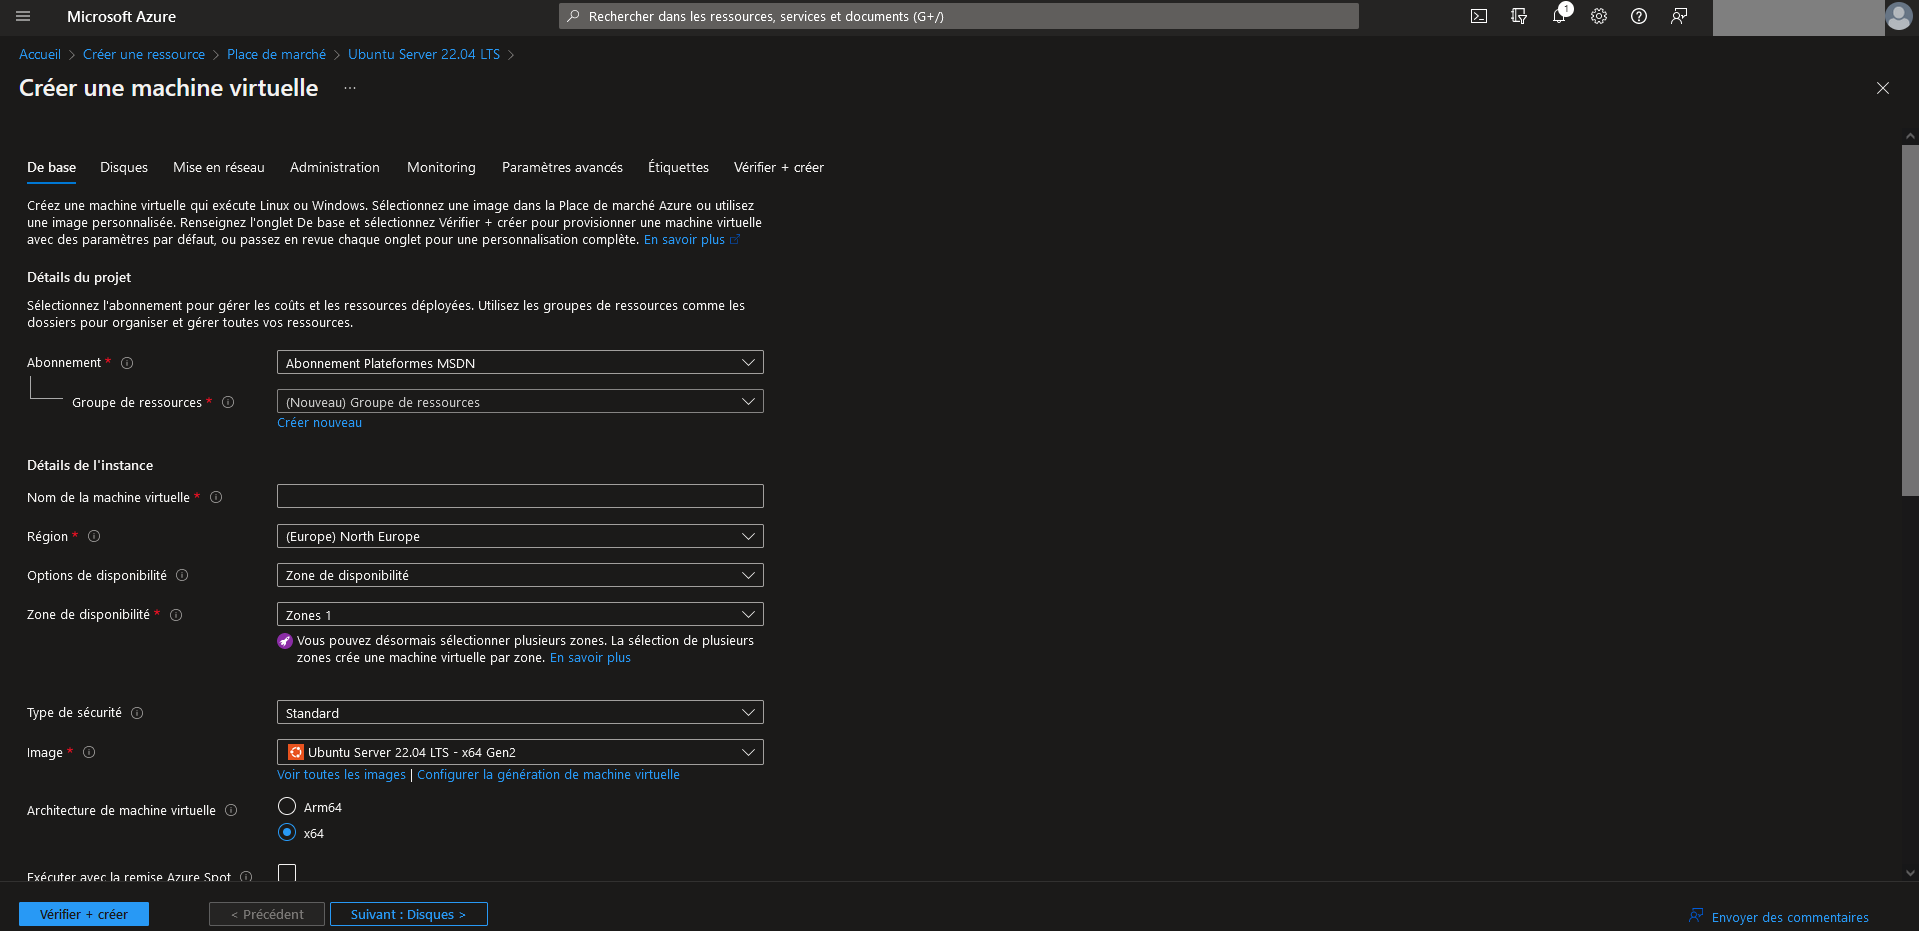The height and width of the screenshot is (931, 1919).
Task: Go to Ubuntu Server 22.04 LTS breadcrumb
Action: pyautogui.click(x=424, y=54)
